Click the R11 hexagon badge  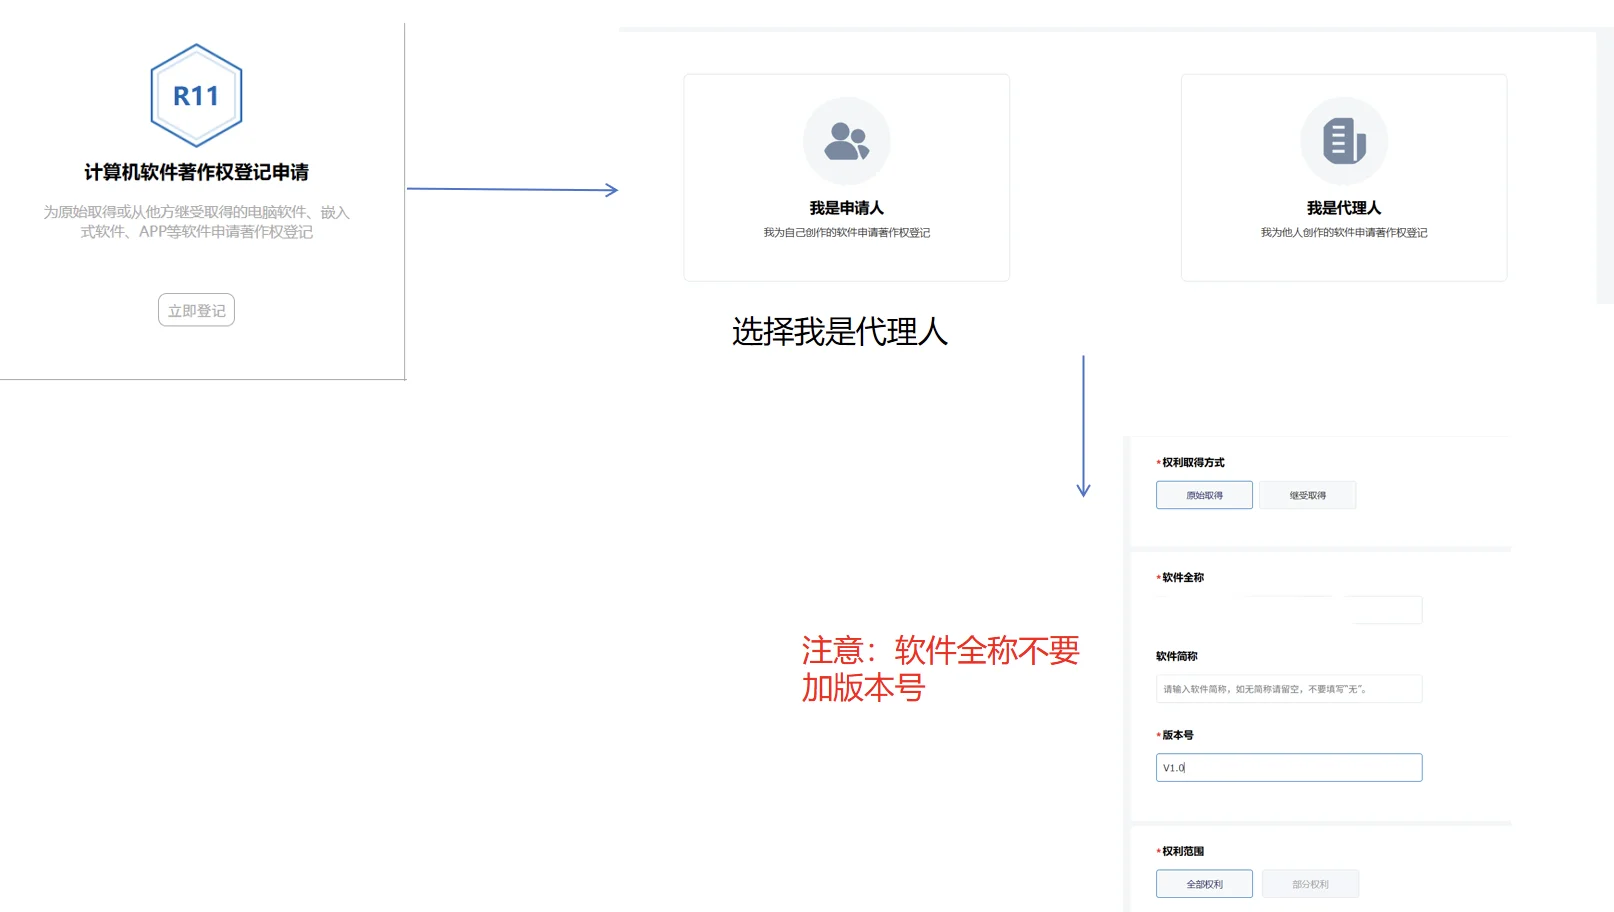click(196, 93)
